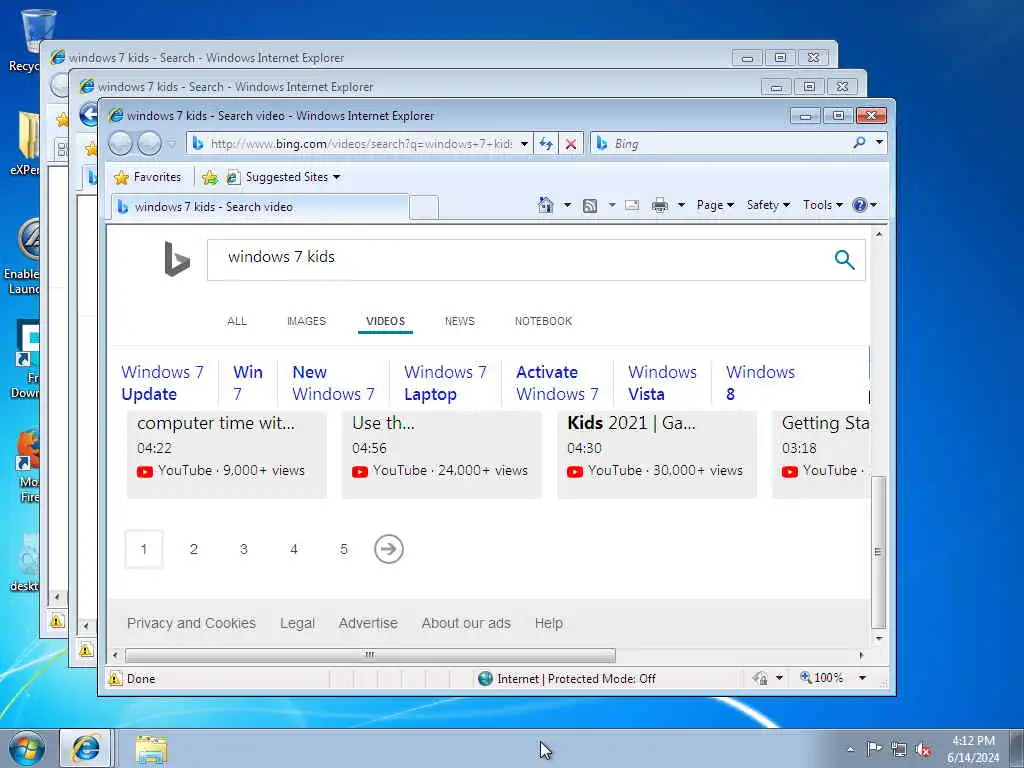Click the Windows 7 Update related search
The image size is (1024, 768).
coord(163,383)
